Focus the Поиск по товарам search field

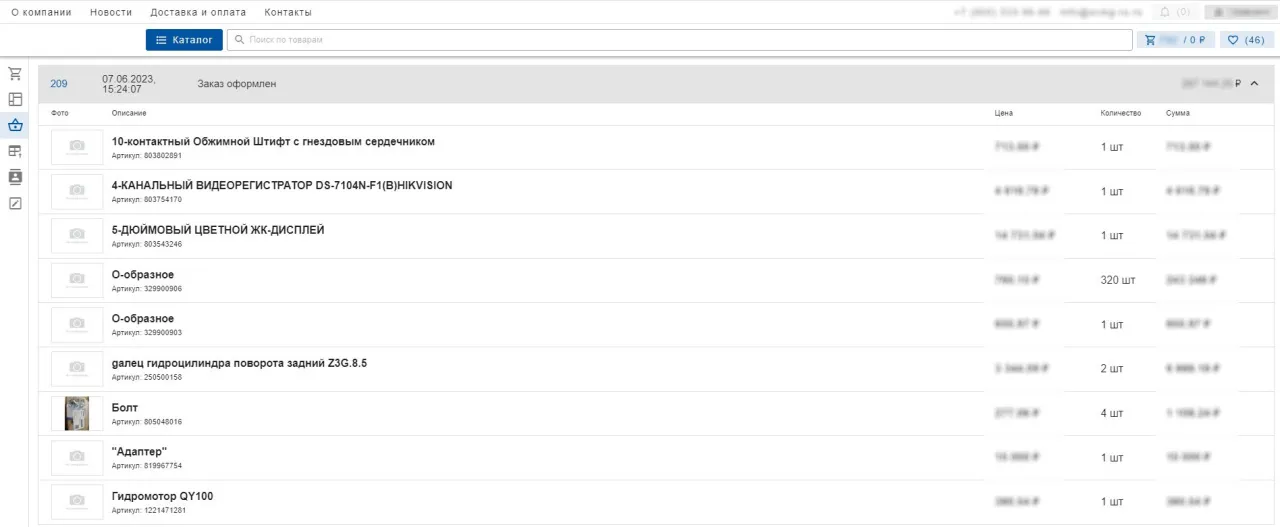[680, 40]
